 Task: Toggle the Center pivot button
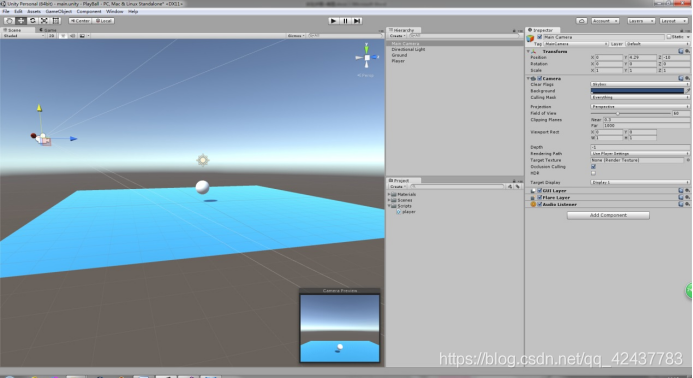pyautogui.click(x=80, y=21)
